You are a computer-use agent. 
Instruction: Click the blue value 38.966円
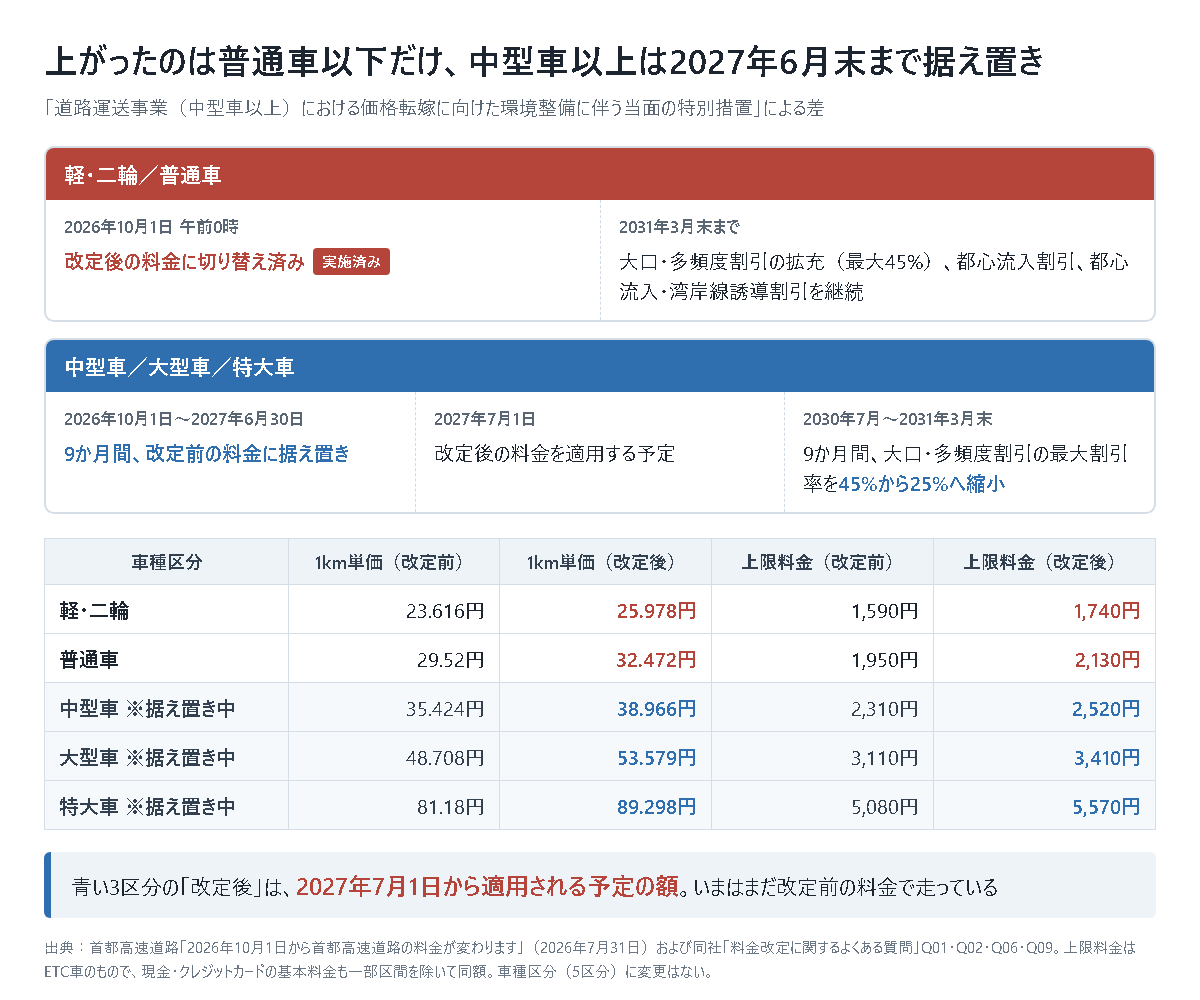pos(656,708)
